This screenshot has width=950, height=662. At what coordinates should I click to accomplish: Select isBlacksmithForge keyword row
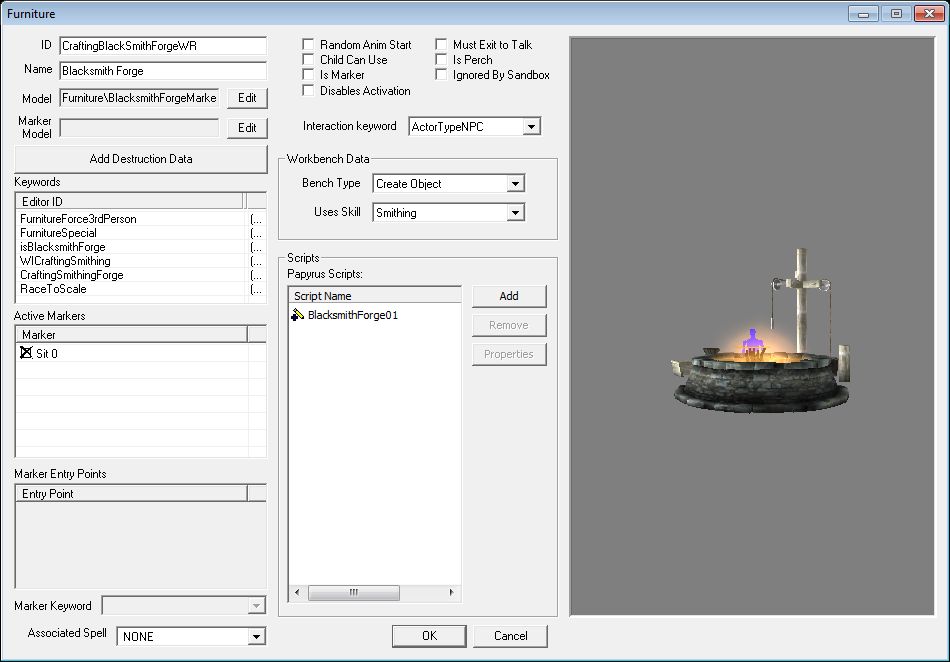(x=141, y=247)
